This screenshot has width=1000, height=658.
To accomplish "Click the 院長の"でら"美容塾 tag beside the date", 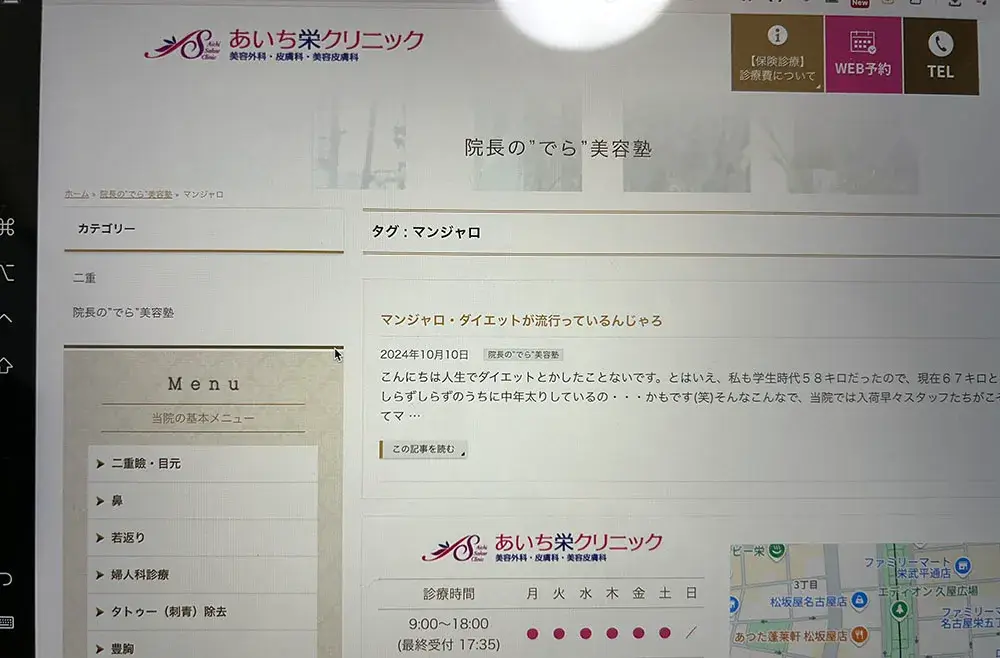I will tap(523, 355).
